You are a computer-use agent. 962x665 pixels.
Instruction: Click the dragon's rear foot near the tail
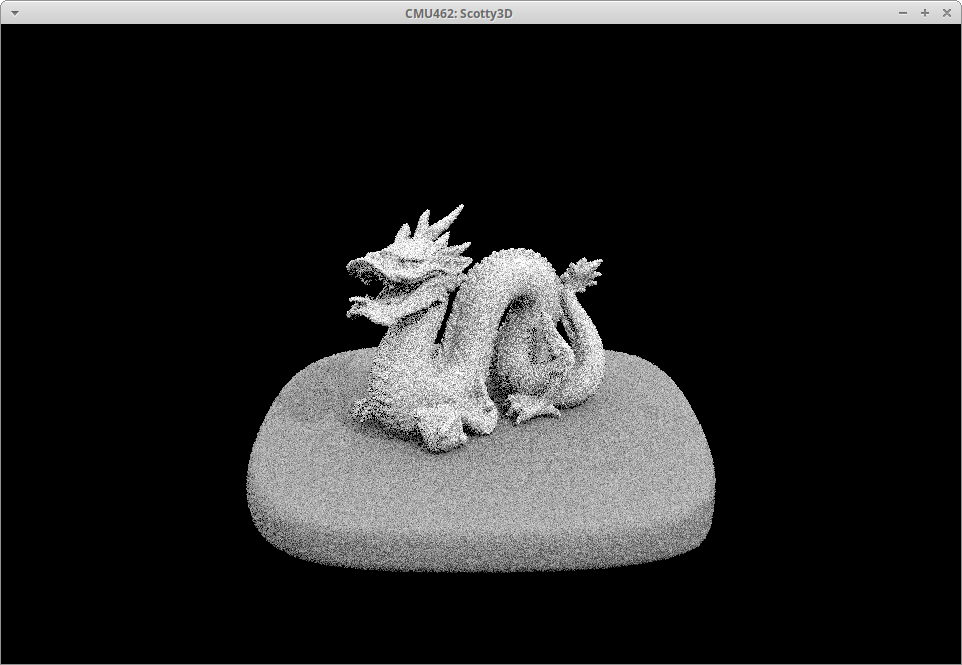point(528,408)
